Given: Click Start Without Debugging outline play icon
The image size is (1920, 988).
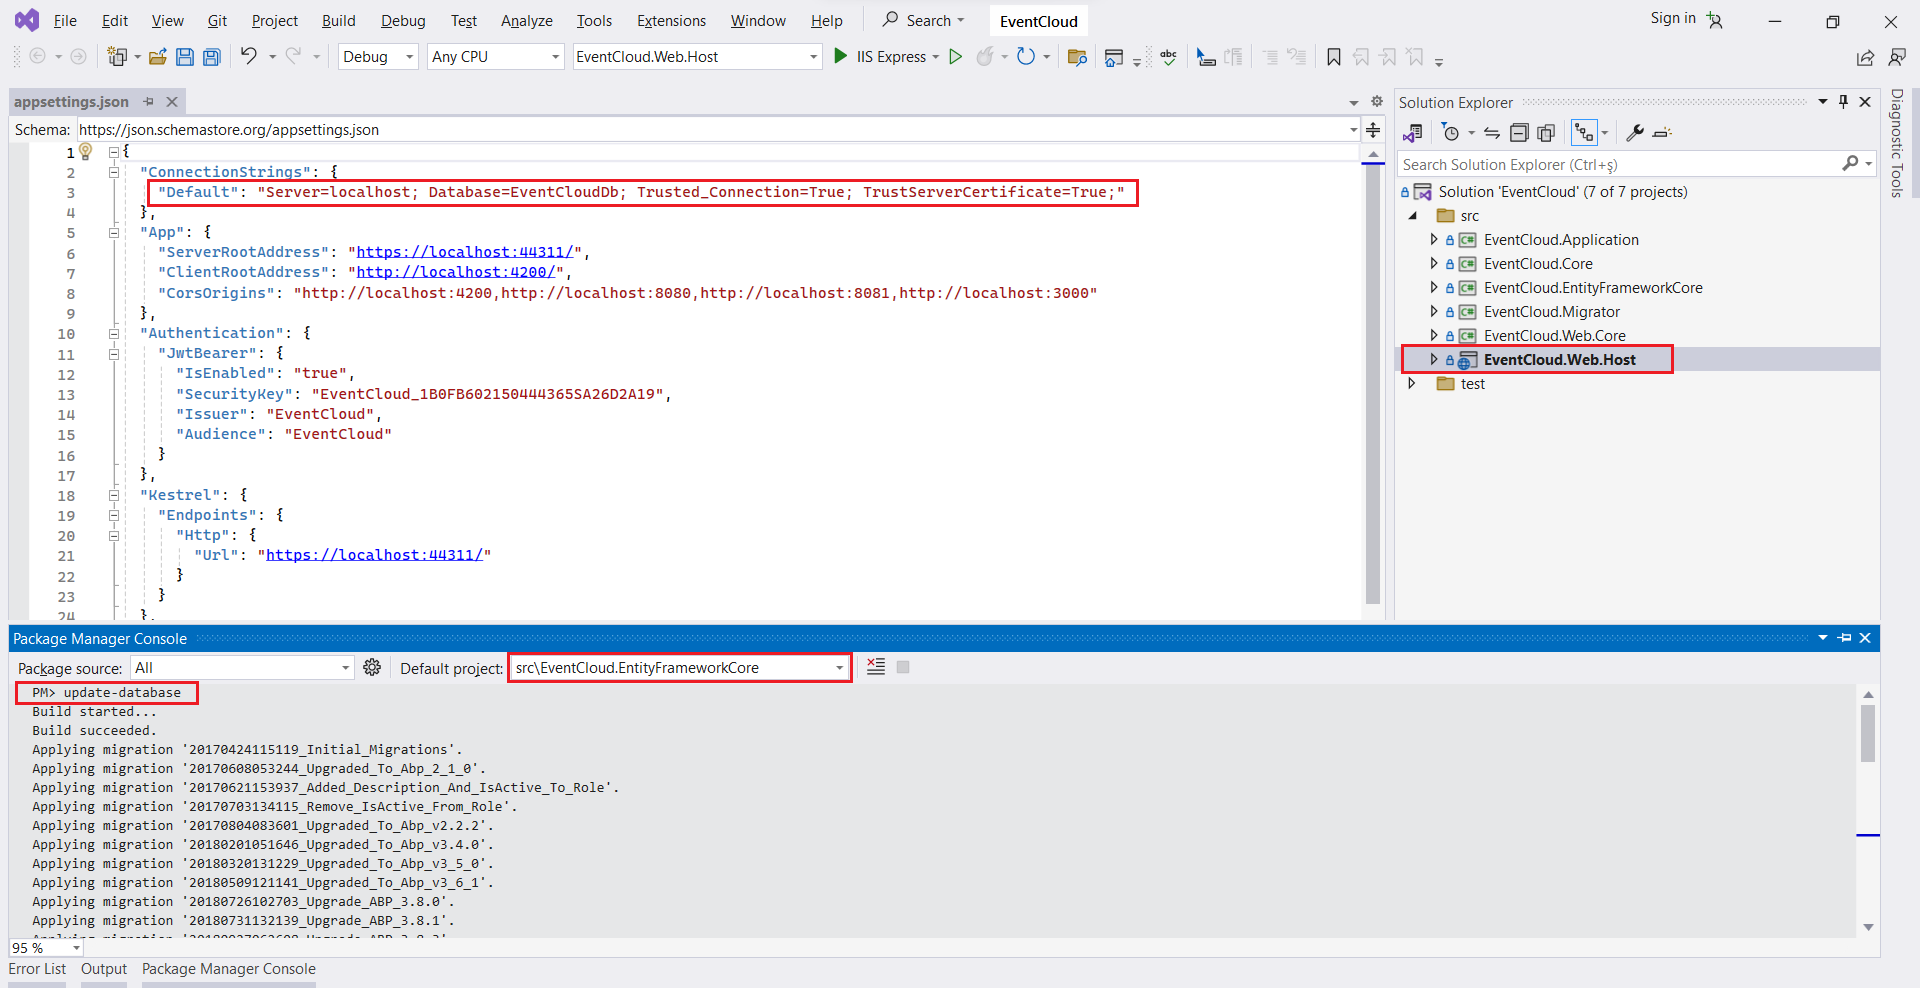Looking at the screenshot, I should tap(956, 56).
